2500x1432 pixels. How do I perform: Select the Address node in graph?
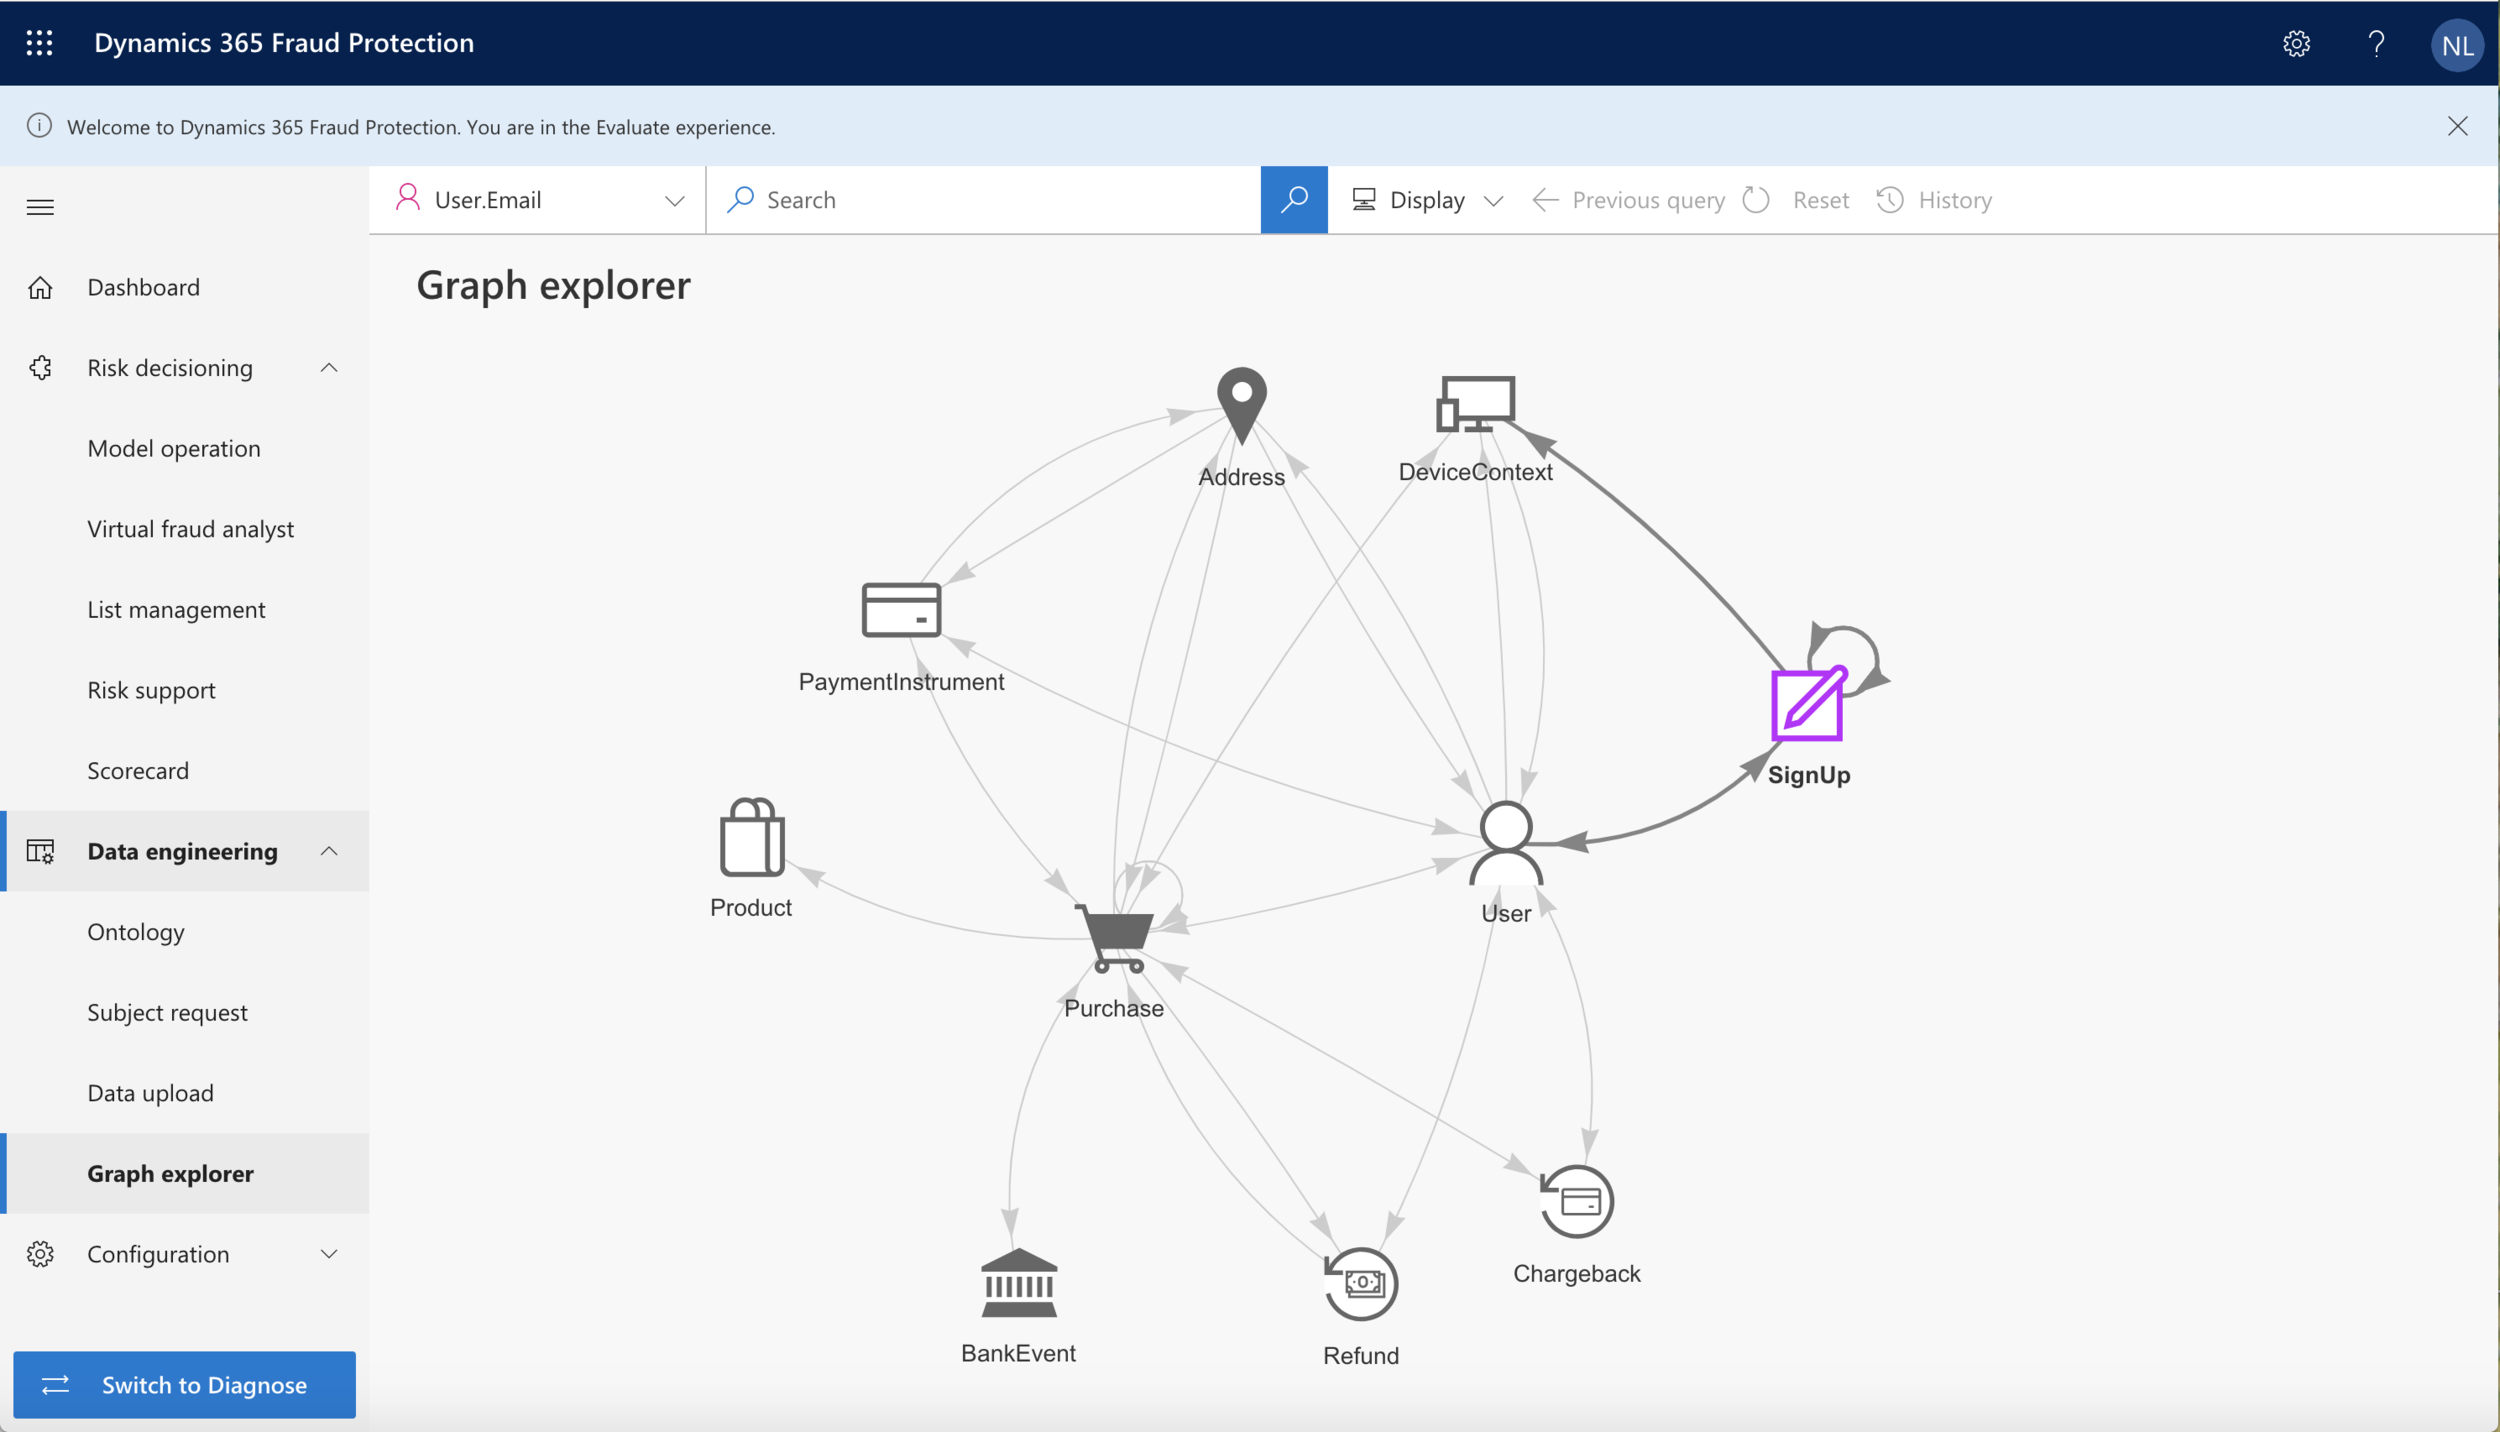click(x=1242, y=405)
